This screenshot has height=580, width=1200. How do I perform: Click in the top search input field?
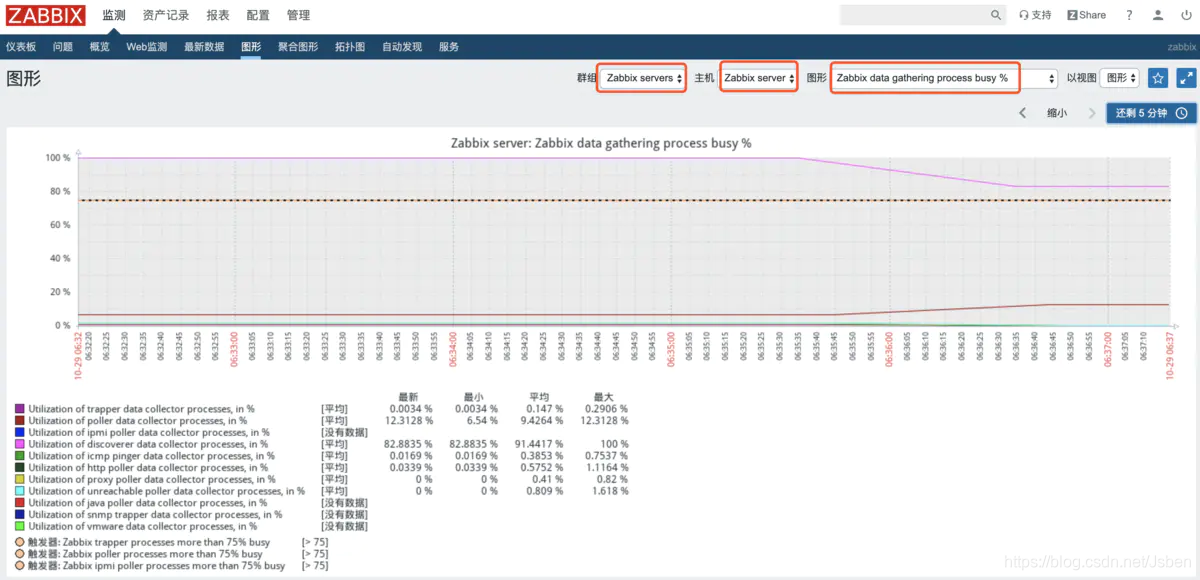[x=913, y=15]
